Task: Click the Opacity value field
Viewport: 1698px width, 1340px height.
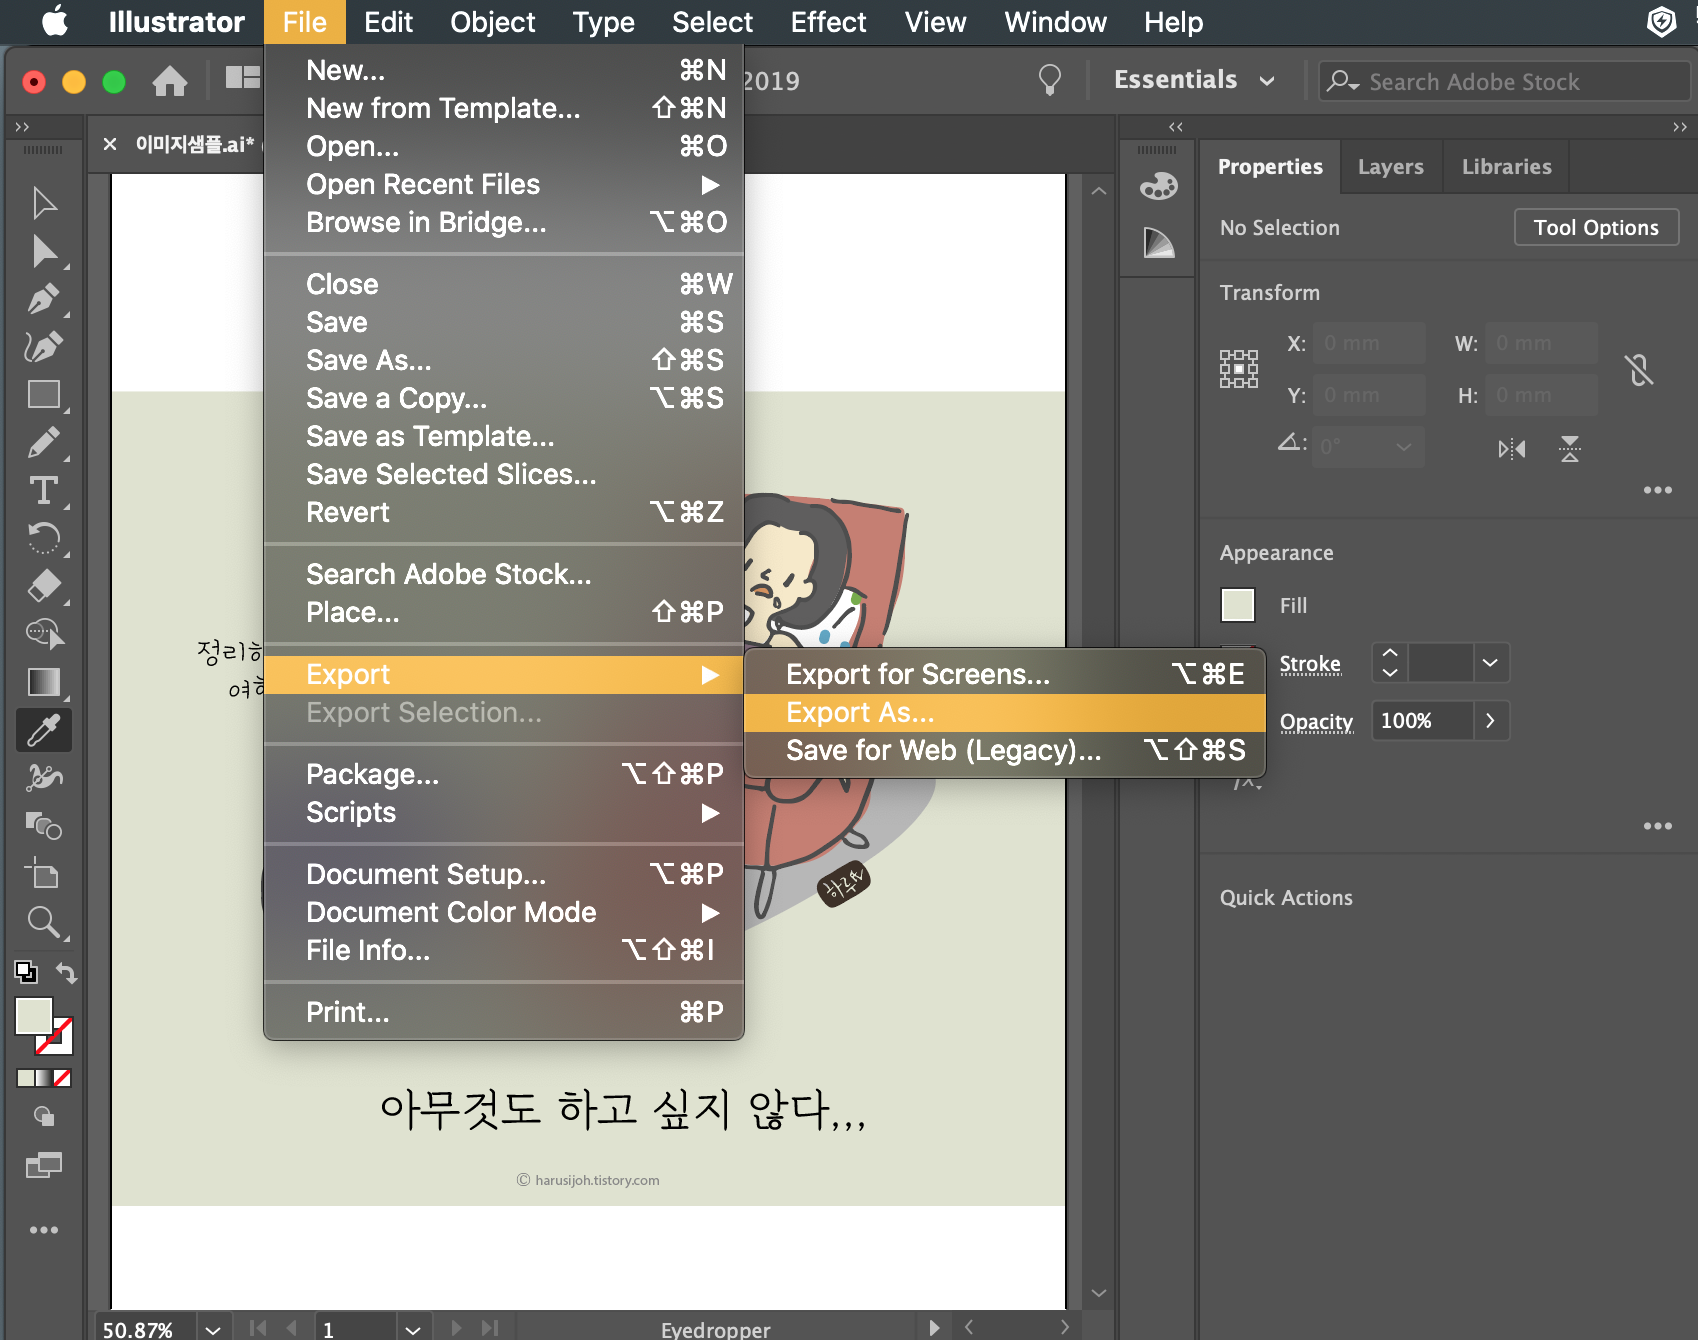Action: point(1422,721)
